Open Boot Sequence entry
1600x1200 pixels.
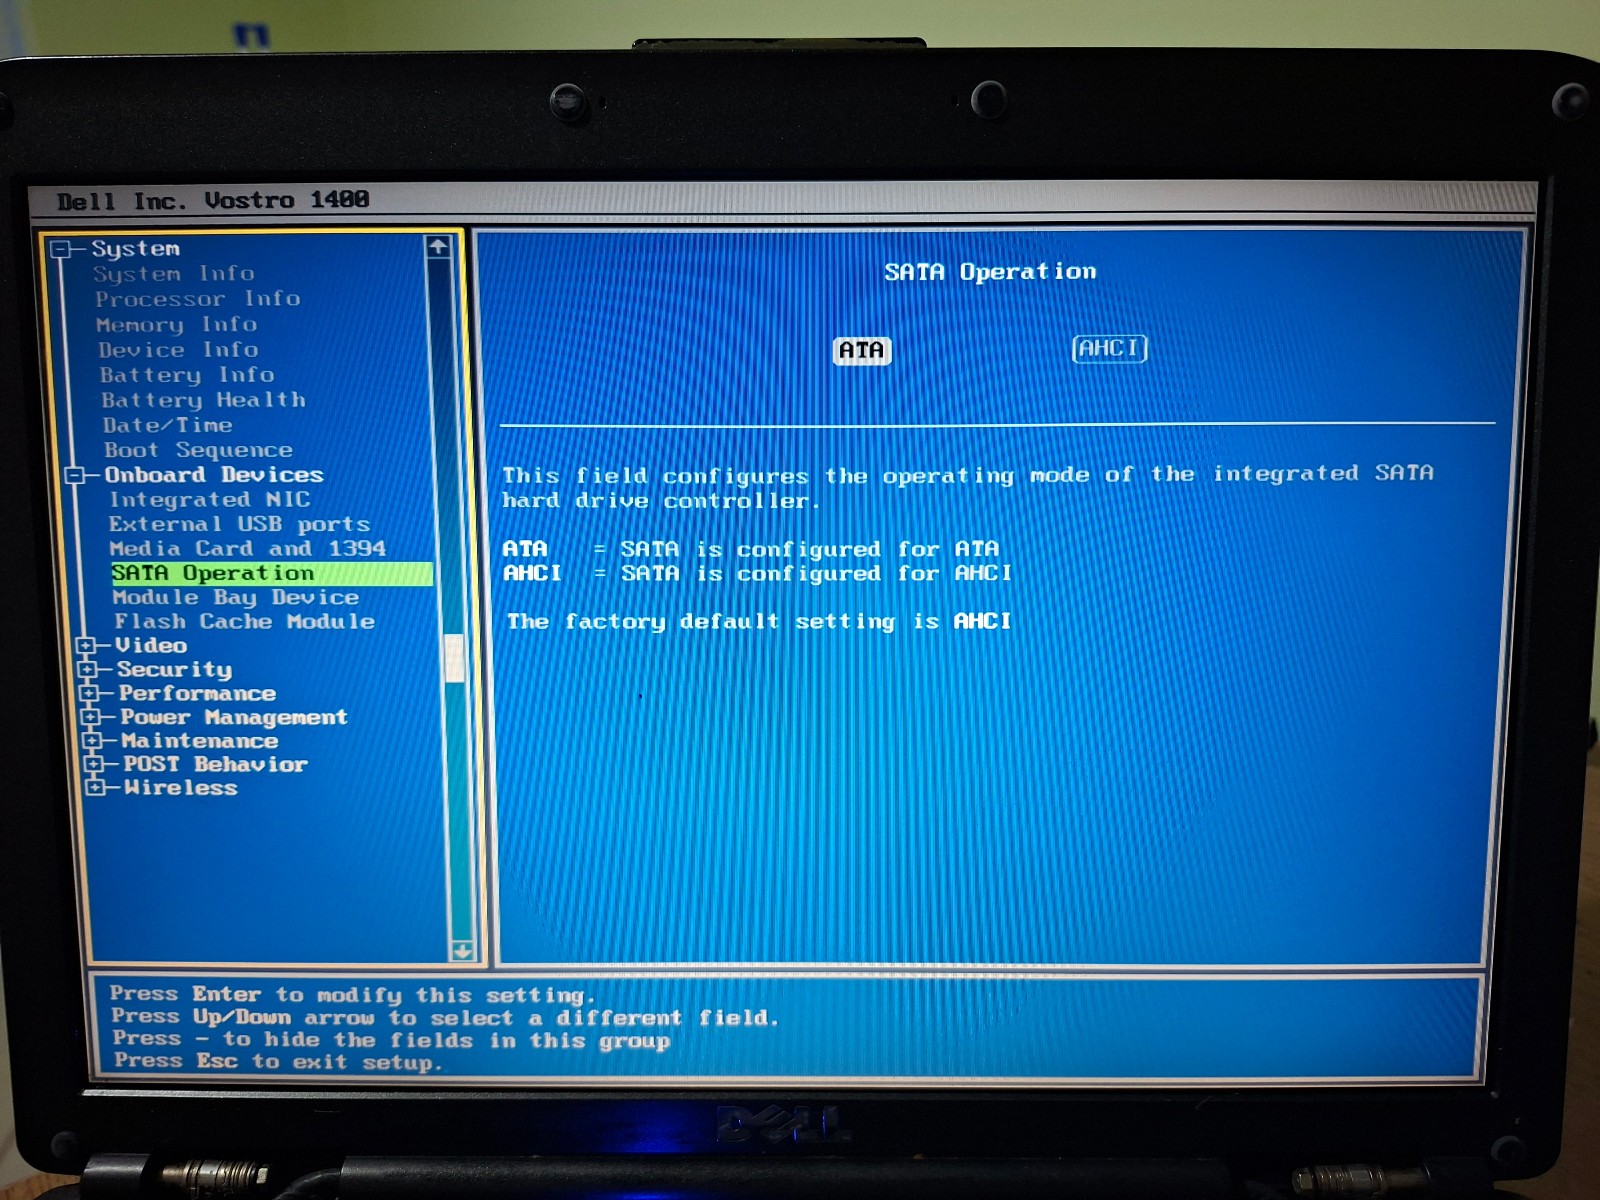(x=198, y=450)
